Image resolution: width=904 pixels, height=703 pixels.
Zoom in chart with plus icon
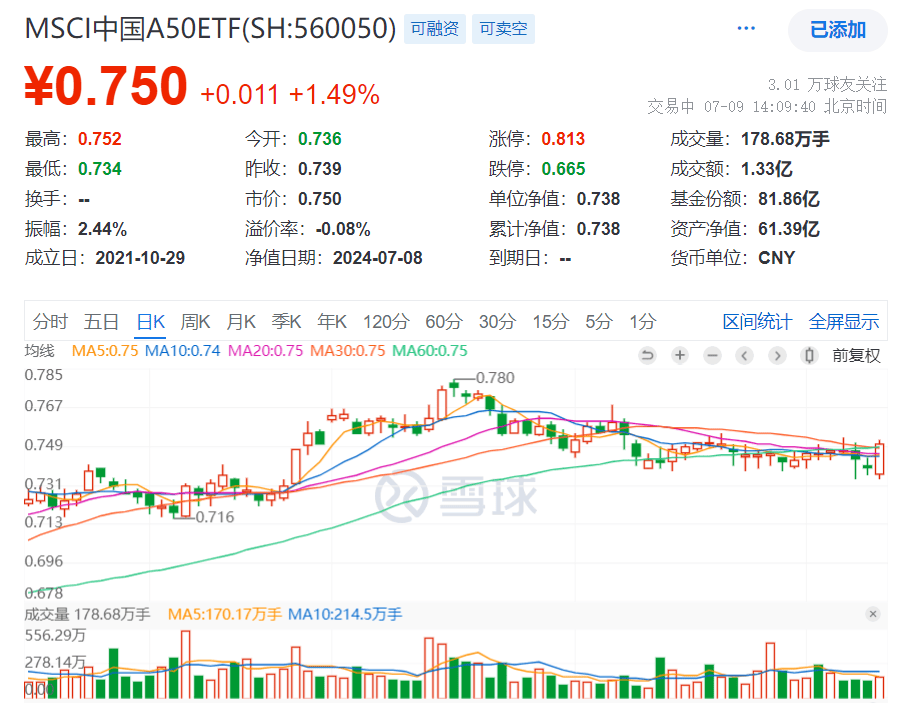coord(680,355)
